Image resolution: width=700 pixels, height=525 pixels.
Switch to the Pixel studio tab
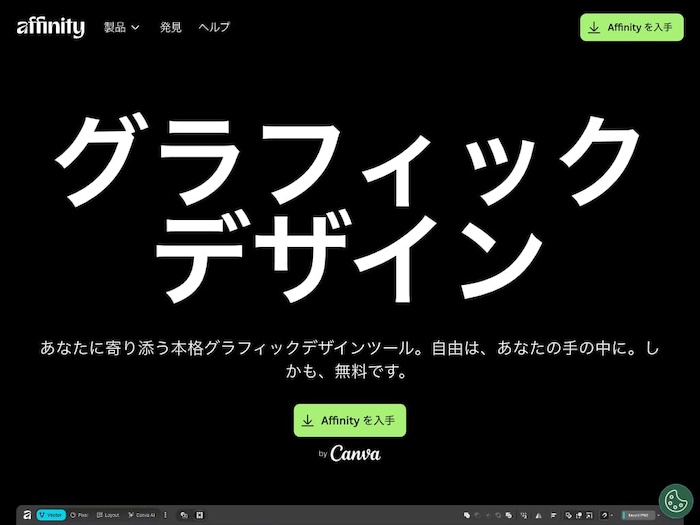[x=79, y=515]
